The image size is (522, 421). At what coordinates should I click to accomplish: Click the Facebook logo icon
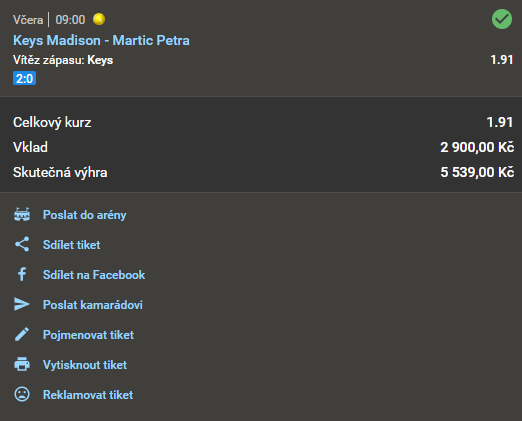[22, 274]
